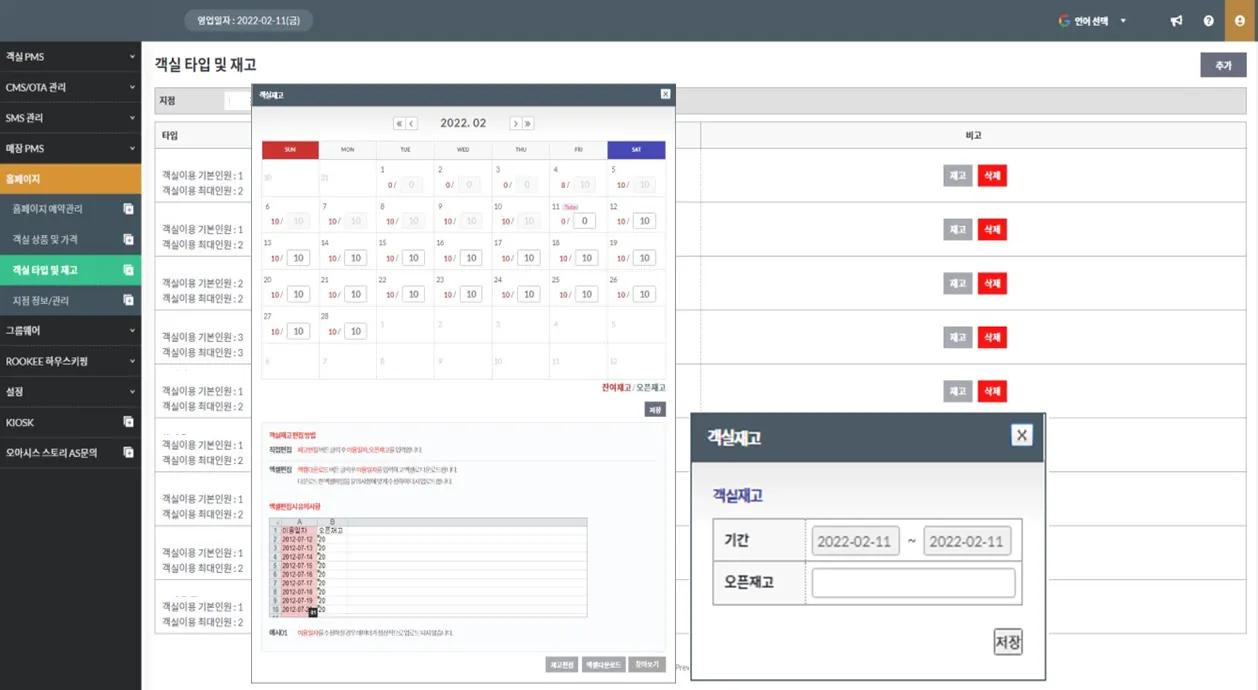Click the icon beside 오아시스 스토리 AS문의
The width and height of the screenshot is (1258, 690).
tap(128, 452)
